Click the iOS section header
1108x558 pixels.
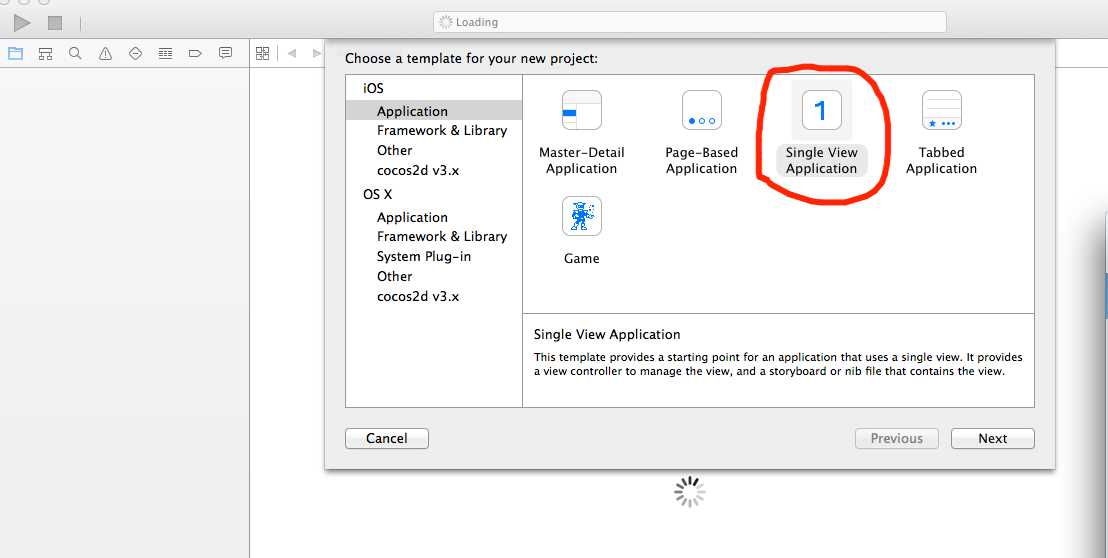pos(373,88)
